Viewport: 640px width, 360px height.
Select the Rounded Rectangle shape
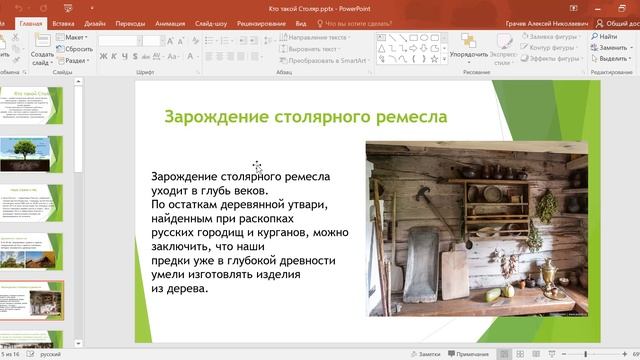(435, 38)
